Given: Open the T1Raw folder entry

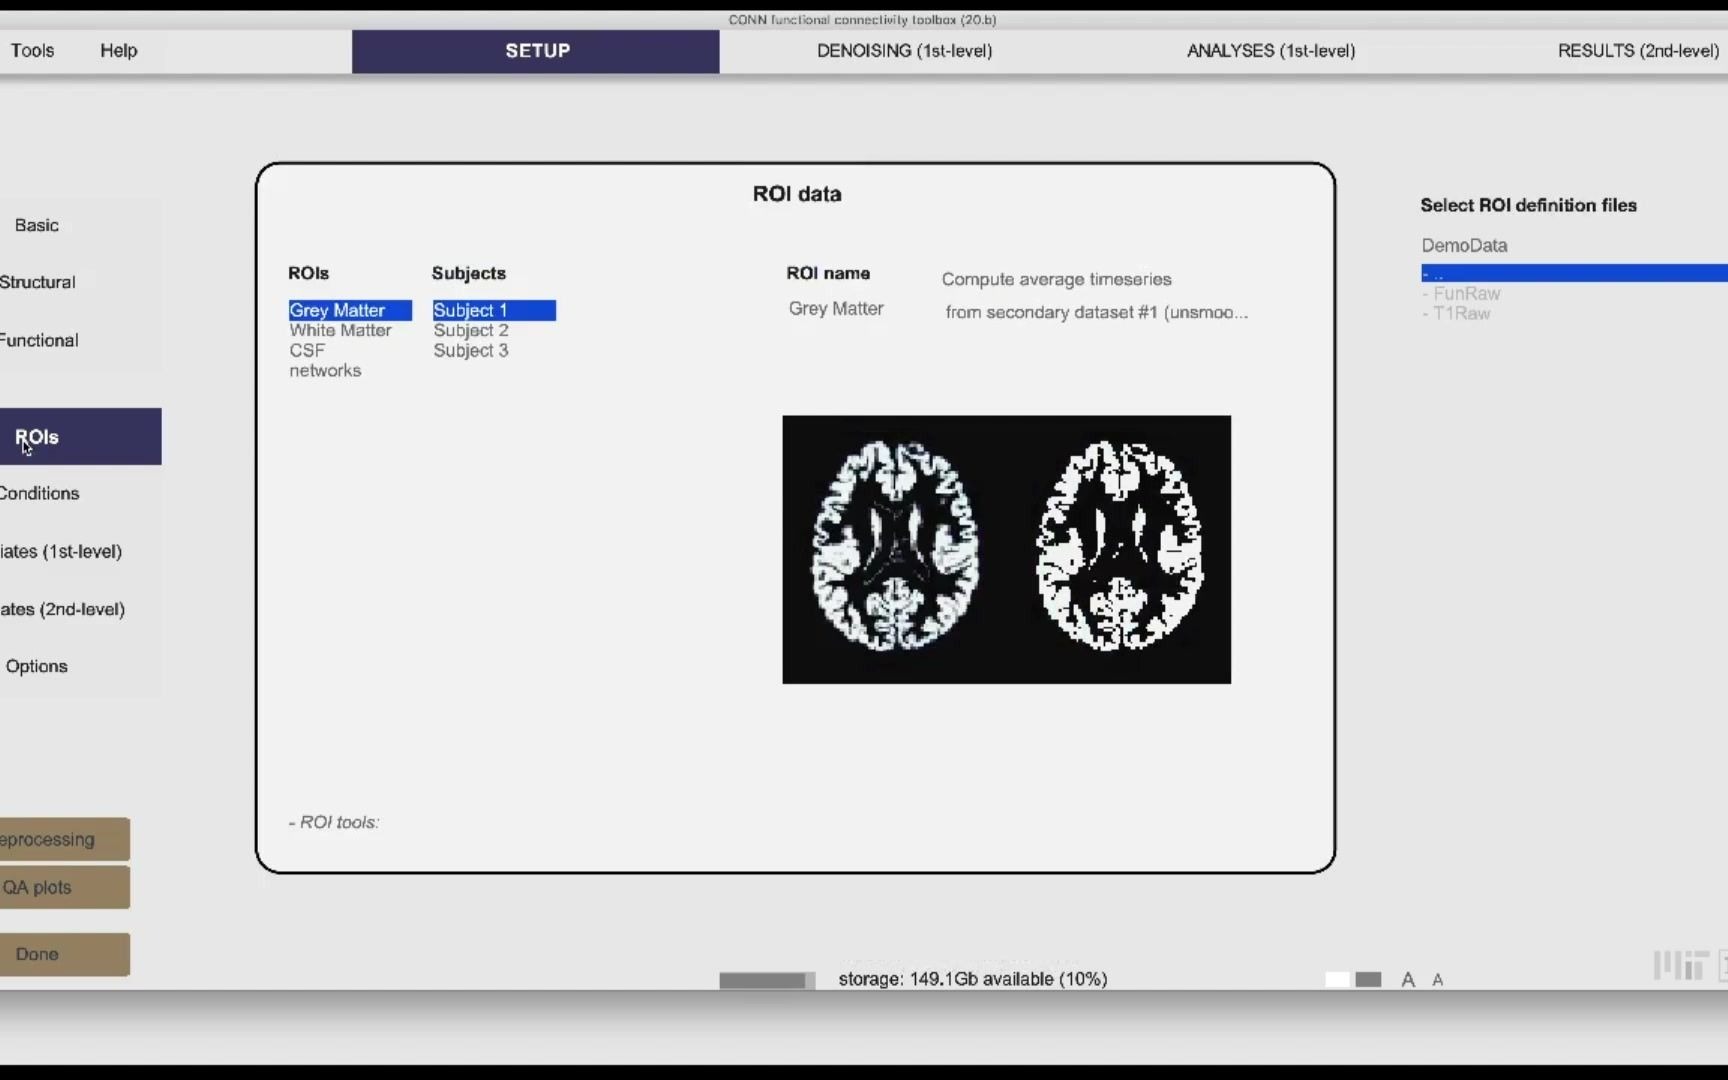Looking at the screenshot, I should [1457, 314].
